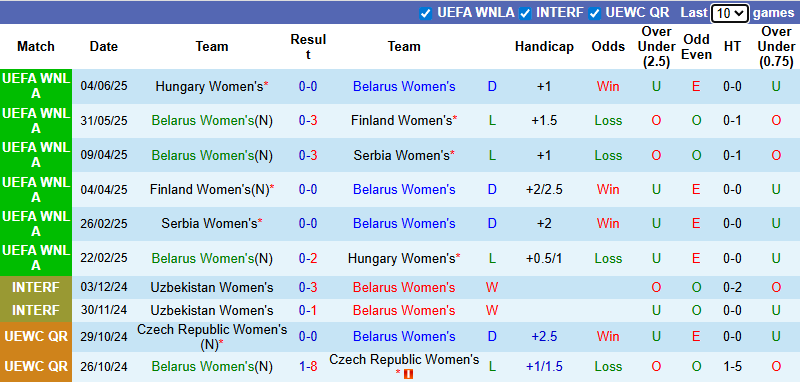Uncheck the UEFA WNLA filter checkbox
Viewport: 800px width, 382px height.
tap(426, 13)
